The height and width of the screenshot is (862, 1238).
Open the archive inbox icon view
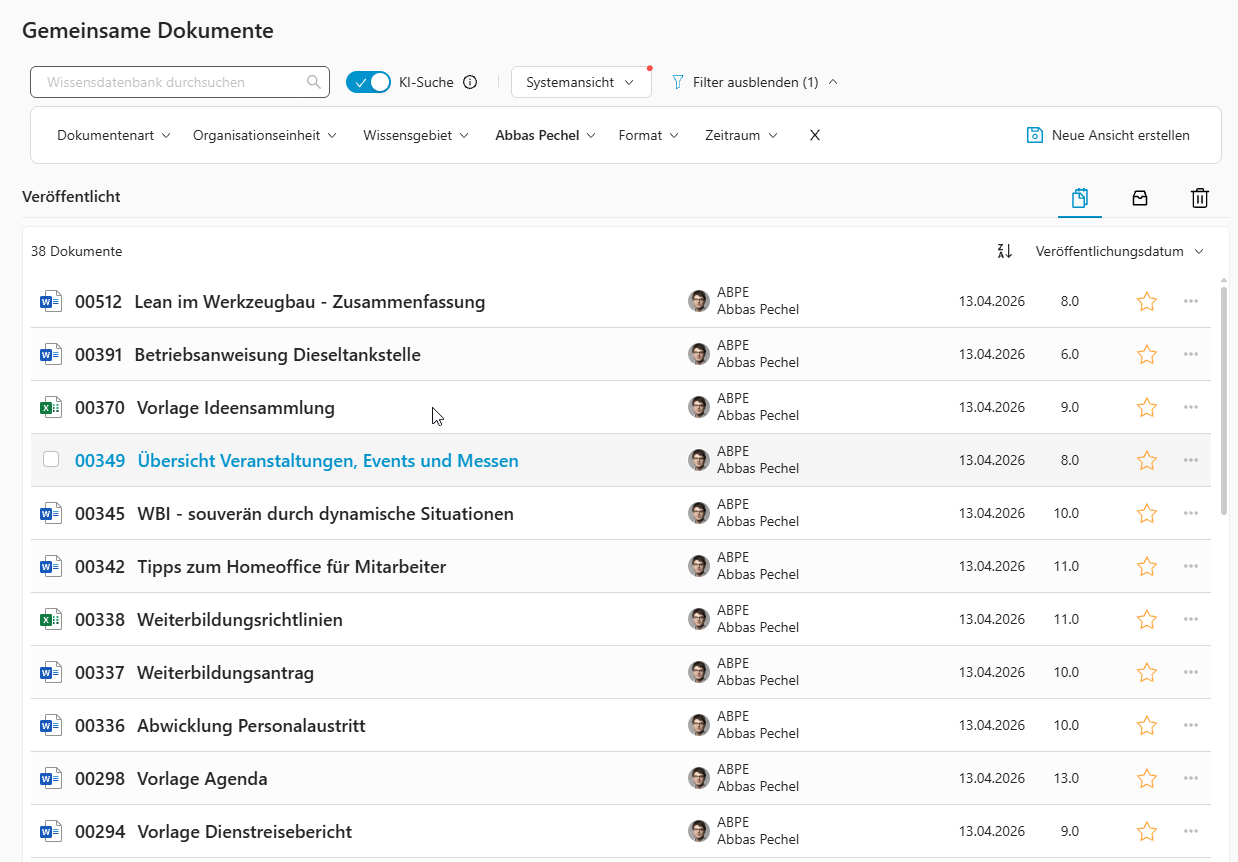[x=1140, y=198]
